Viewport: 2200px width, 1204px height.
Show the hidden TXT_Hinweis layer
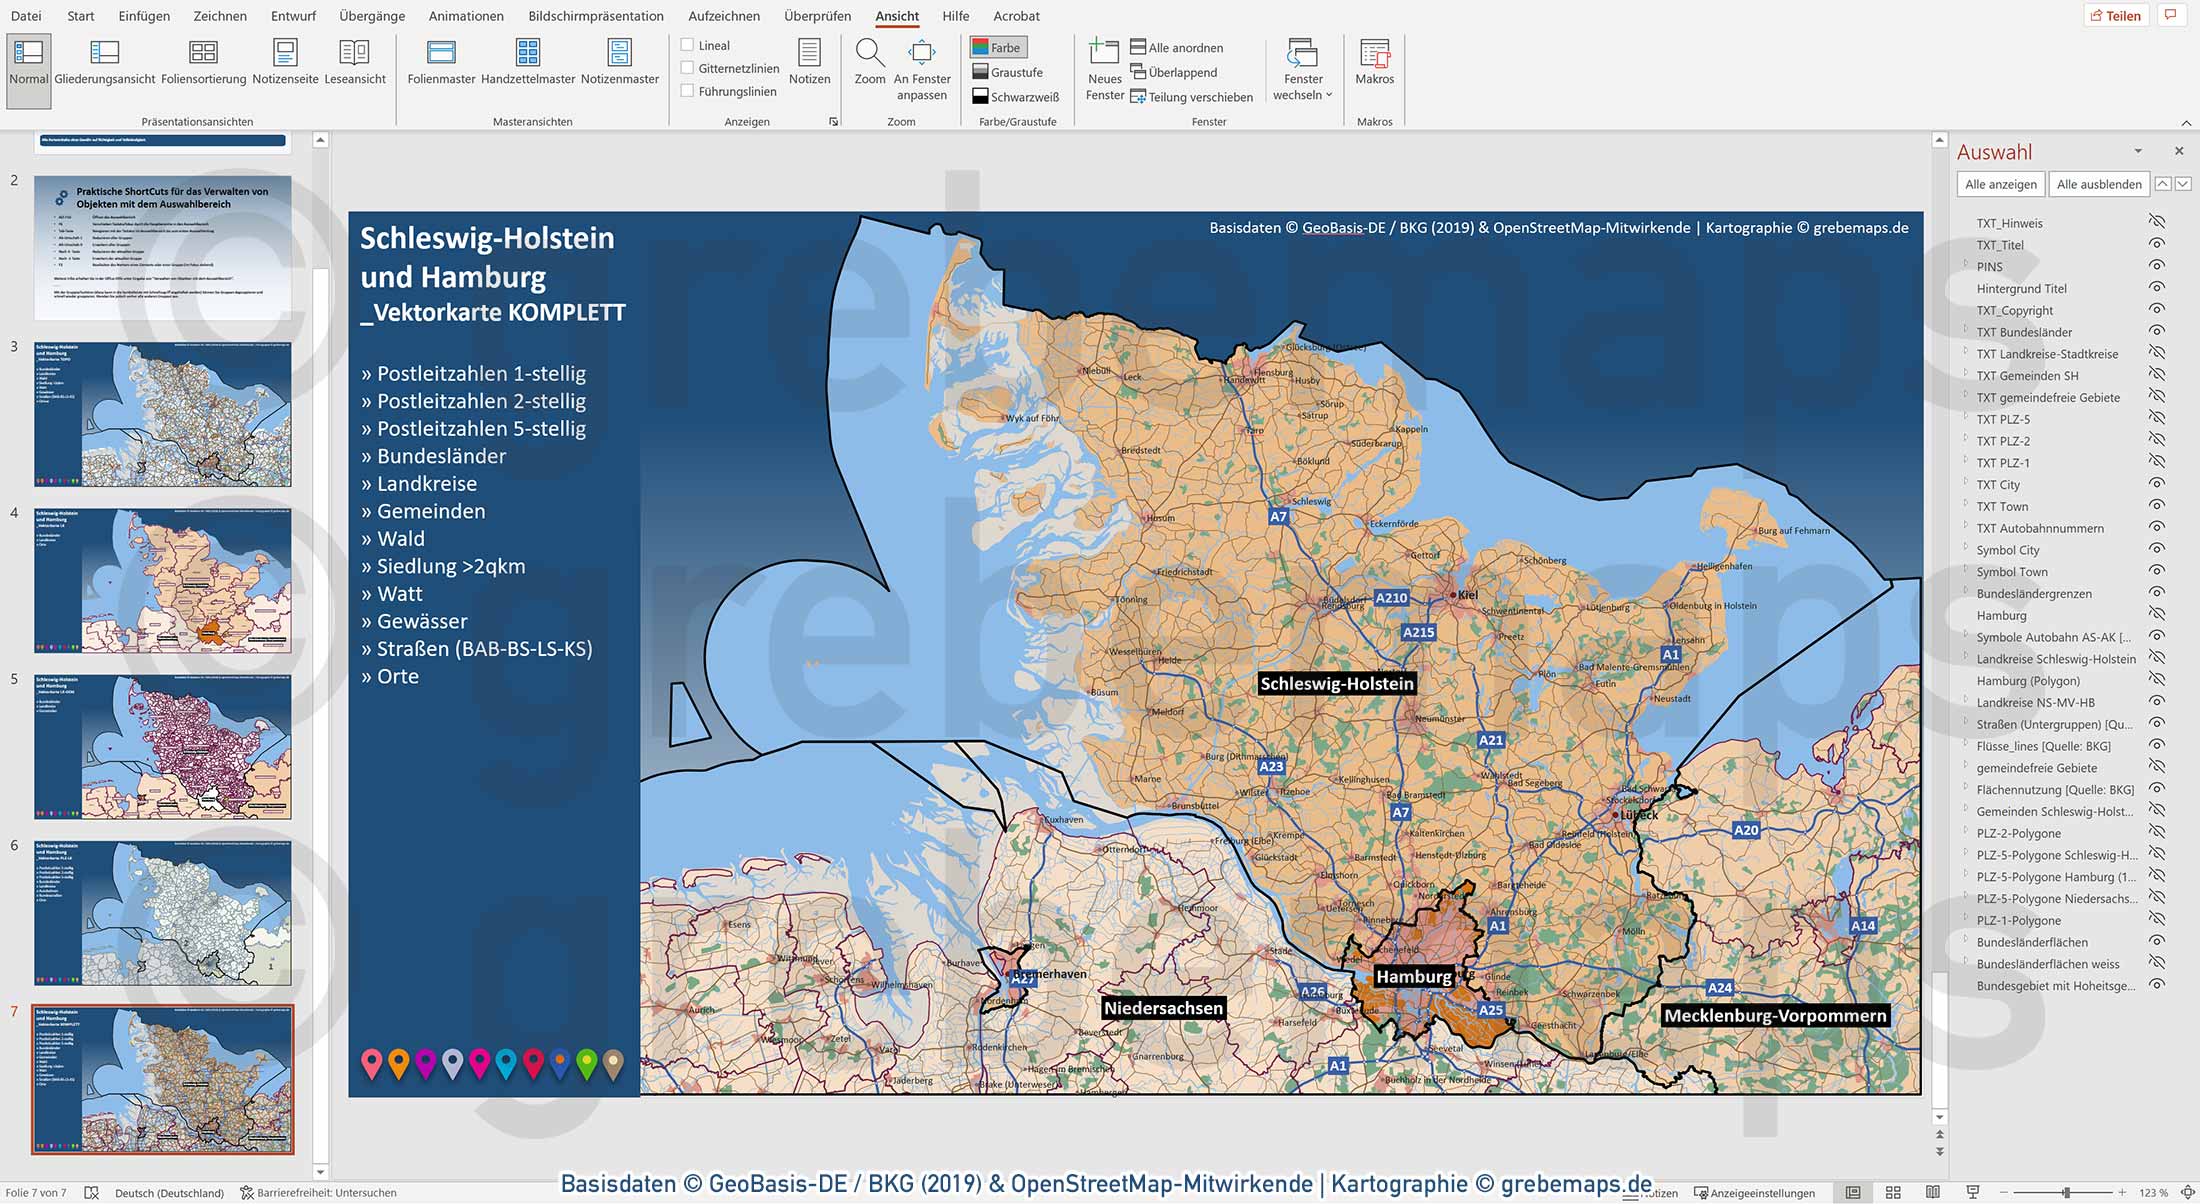click(x=2157, y=222)
